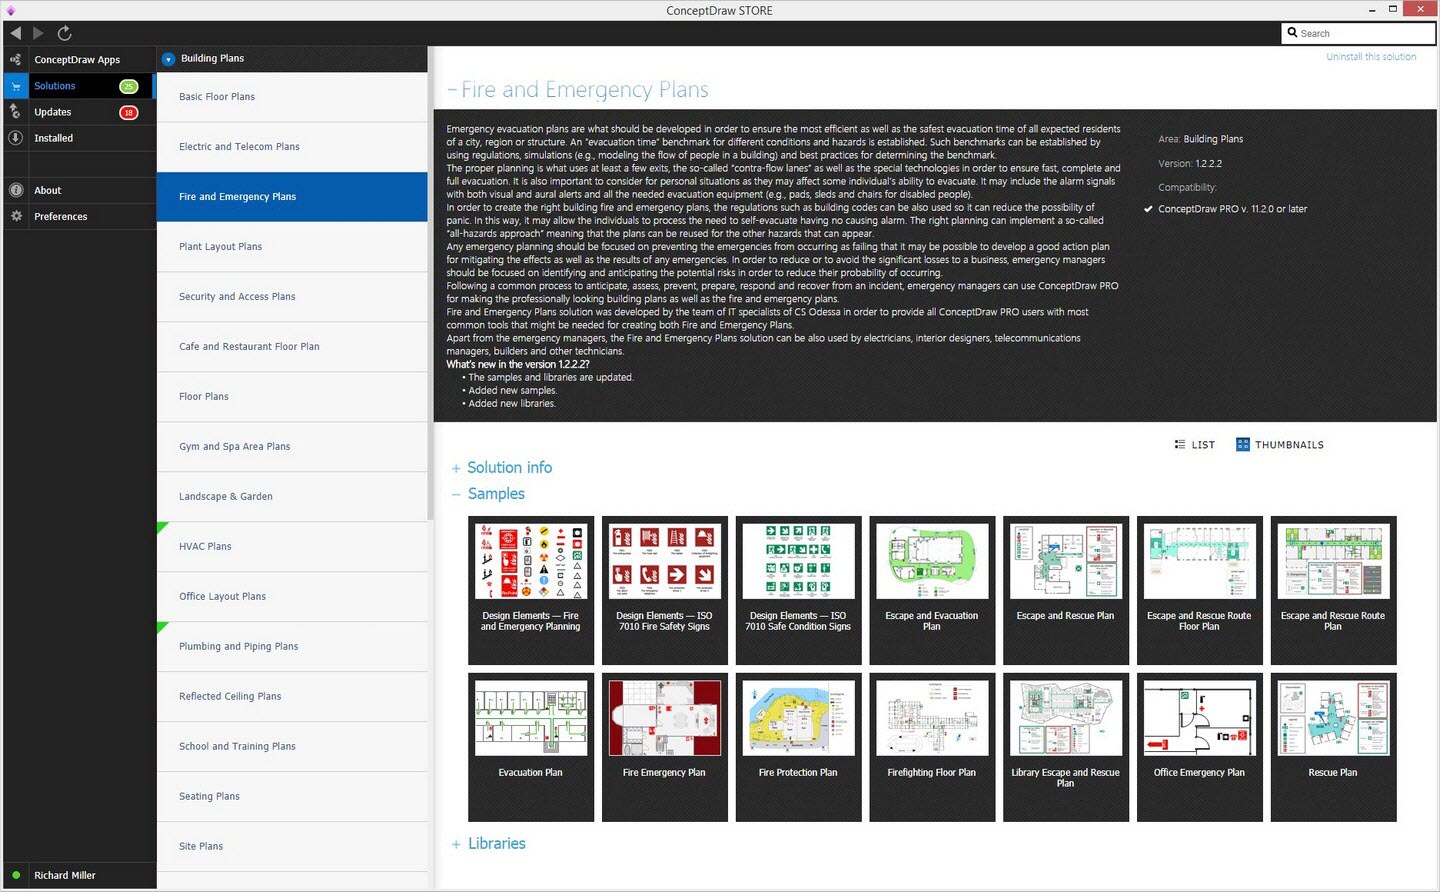Open the ConceptDraw Apps panel icon
This screenshot has height=892, width=1440.
pyautogui.click(x=15, y=59)
